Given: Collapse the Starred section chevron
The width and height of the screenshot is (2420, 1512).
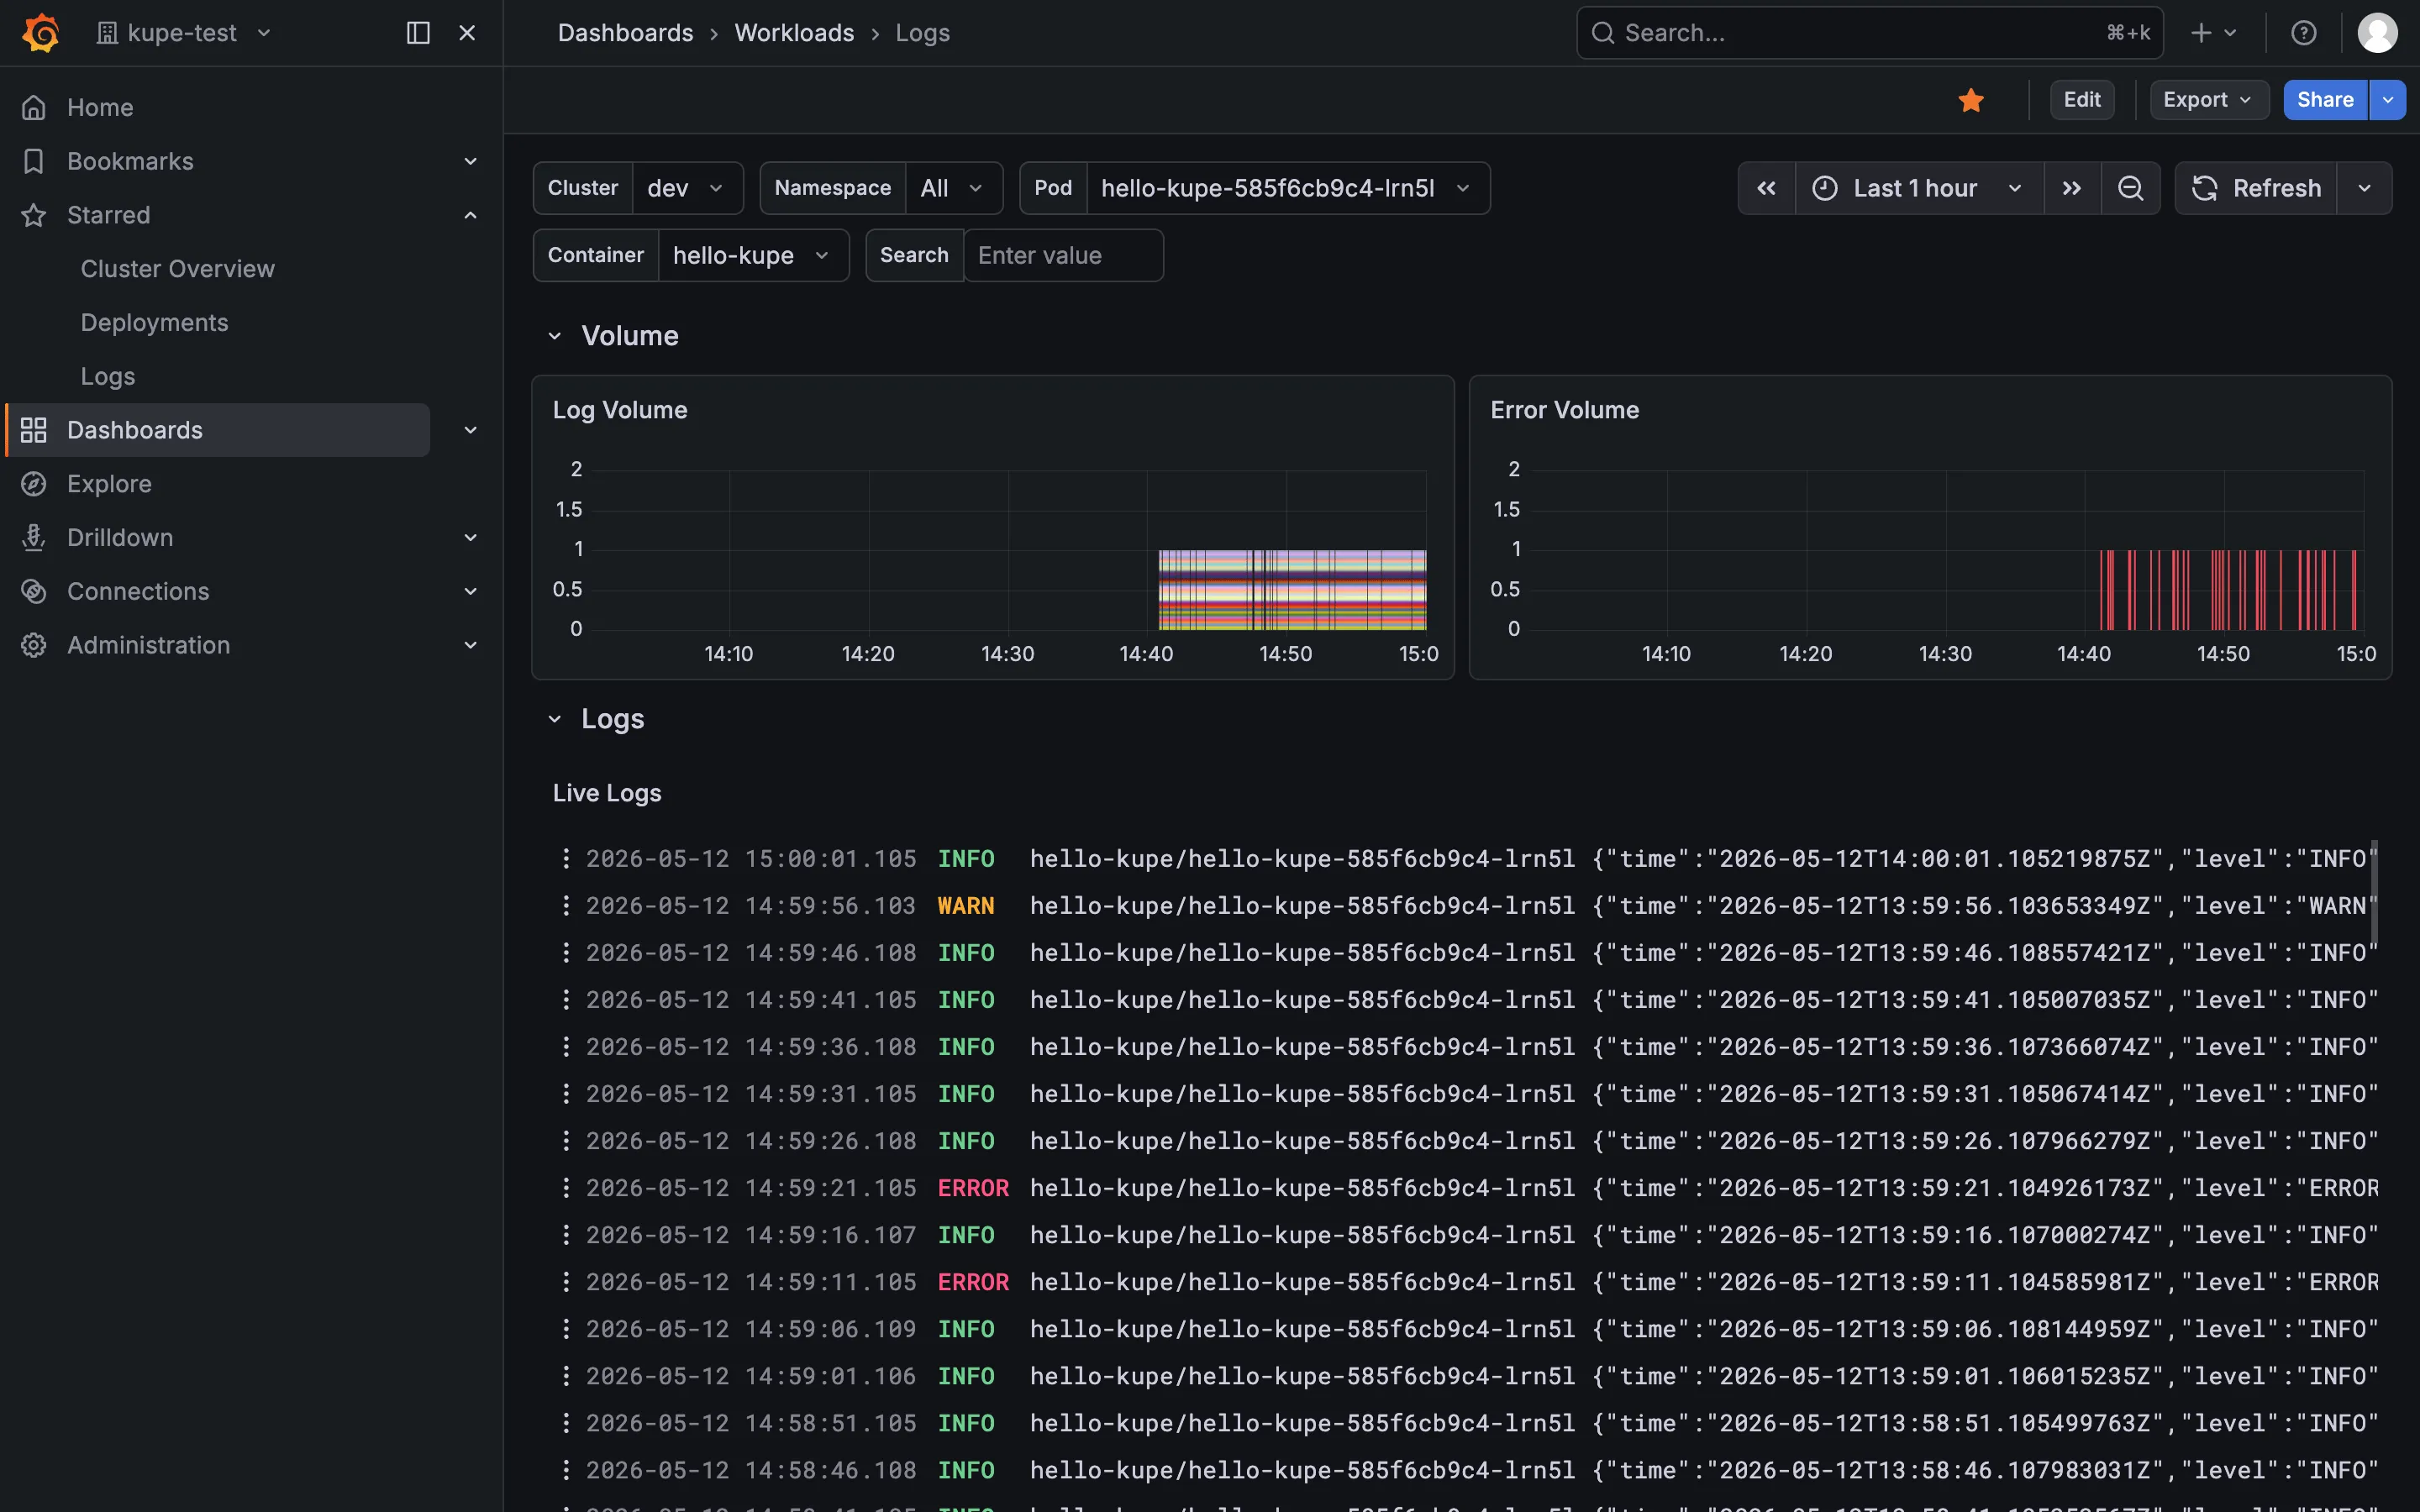Looking at the screenshot, I should pos(470,215).
